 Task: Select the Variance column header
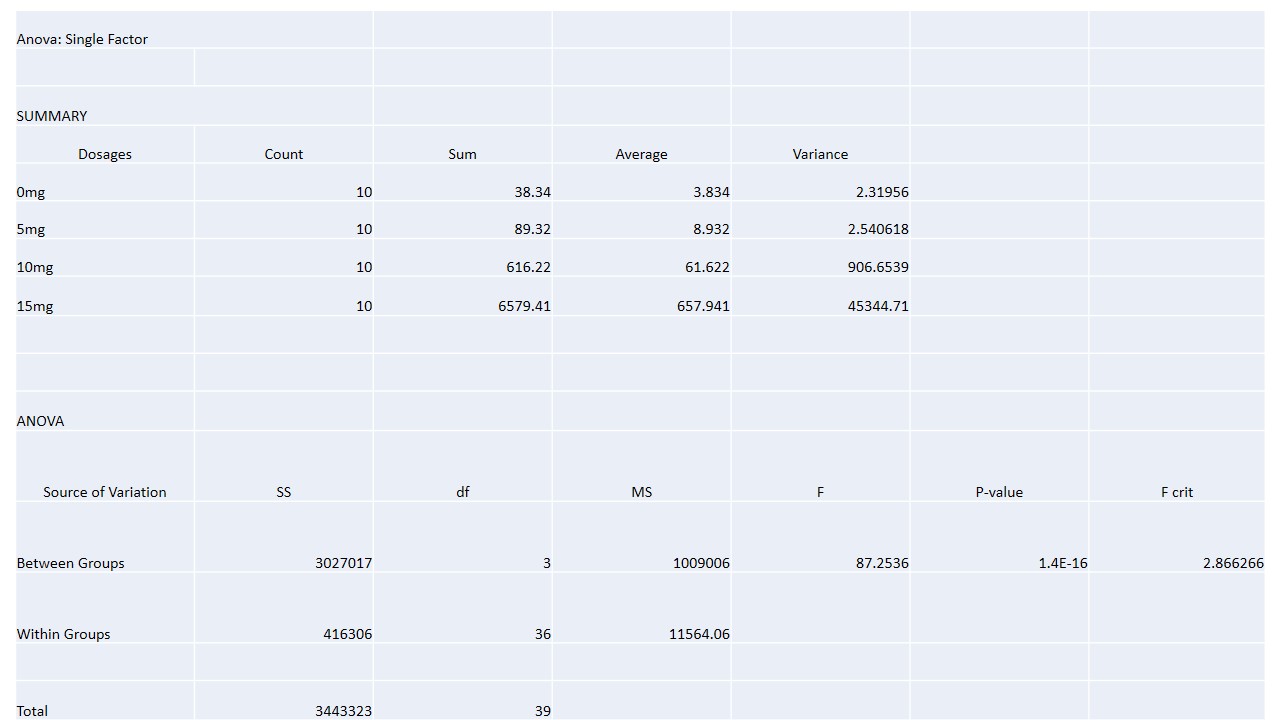[820, 154]
